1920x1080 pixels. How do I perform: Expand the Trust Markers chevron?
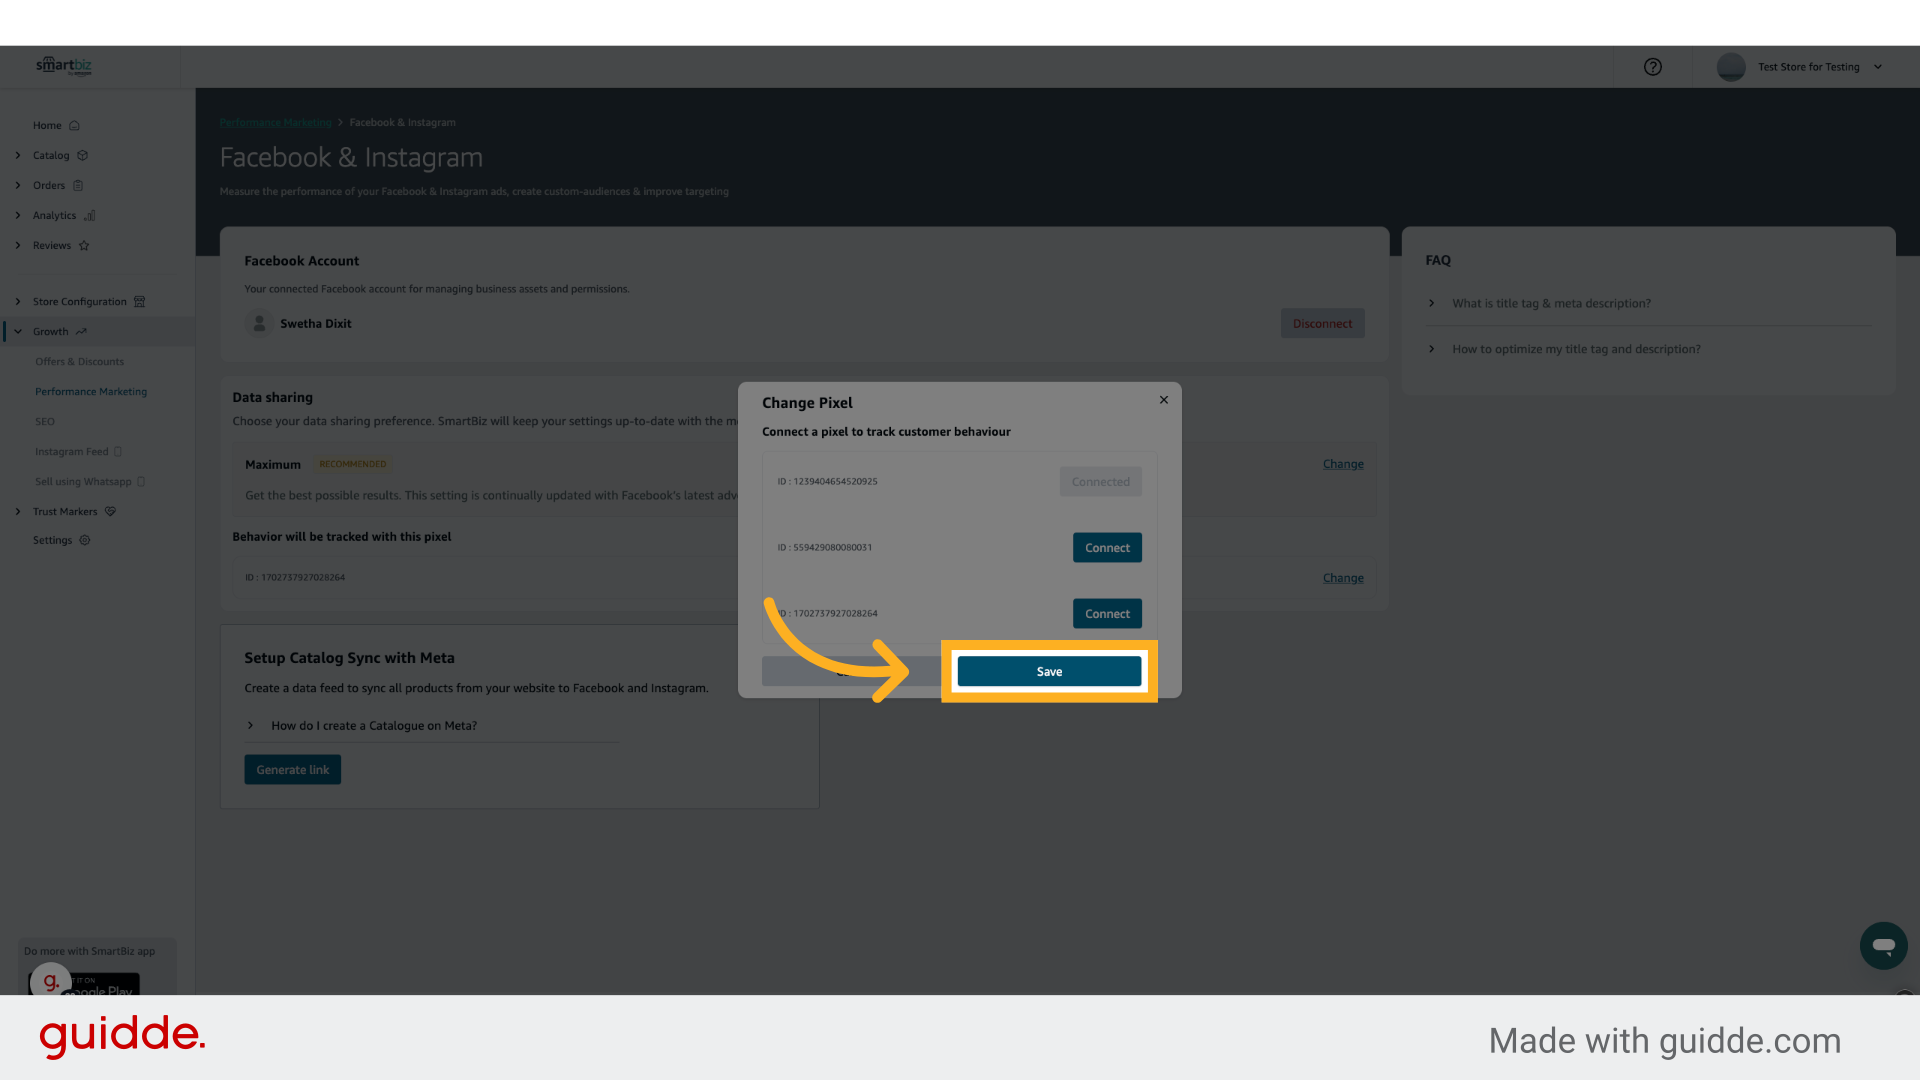pyautogui.click(x=18, y=512)
